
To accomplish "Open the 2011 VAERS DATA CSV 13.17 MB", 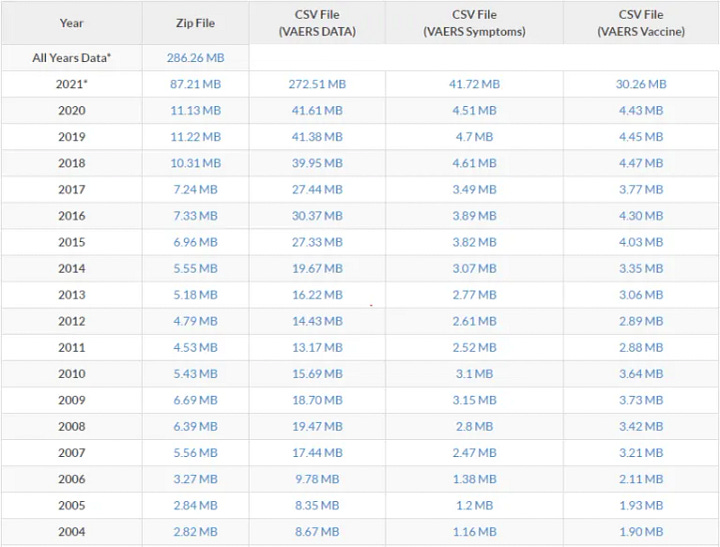I will (x=317, y=347).
